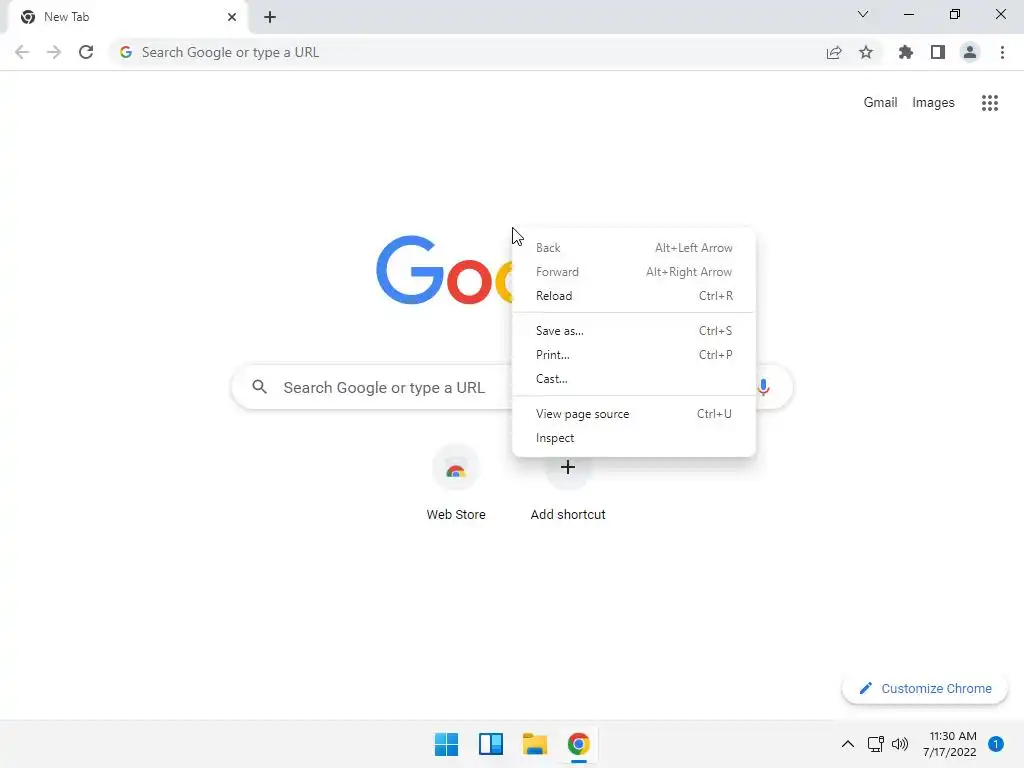Screen dimensions: 1024x768
Task: Open the notification badge icon
Action: click(x=996, y=744)
